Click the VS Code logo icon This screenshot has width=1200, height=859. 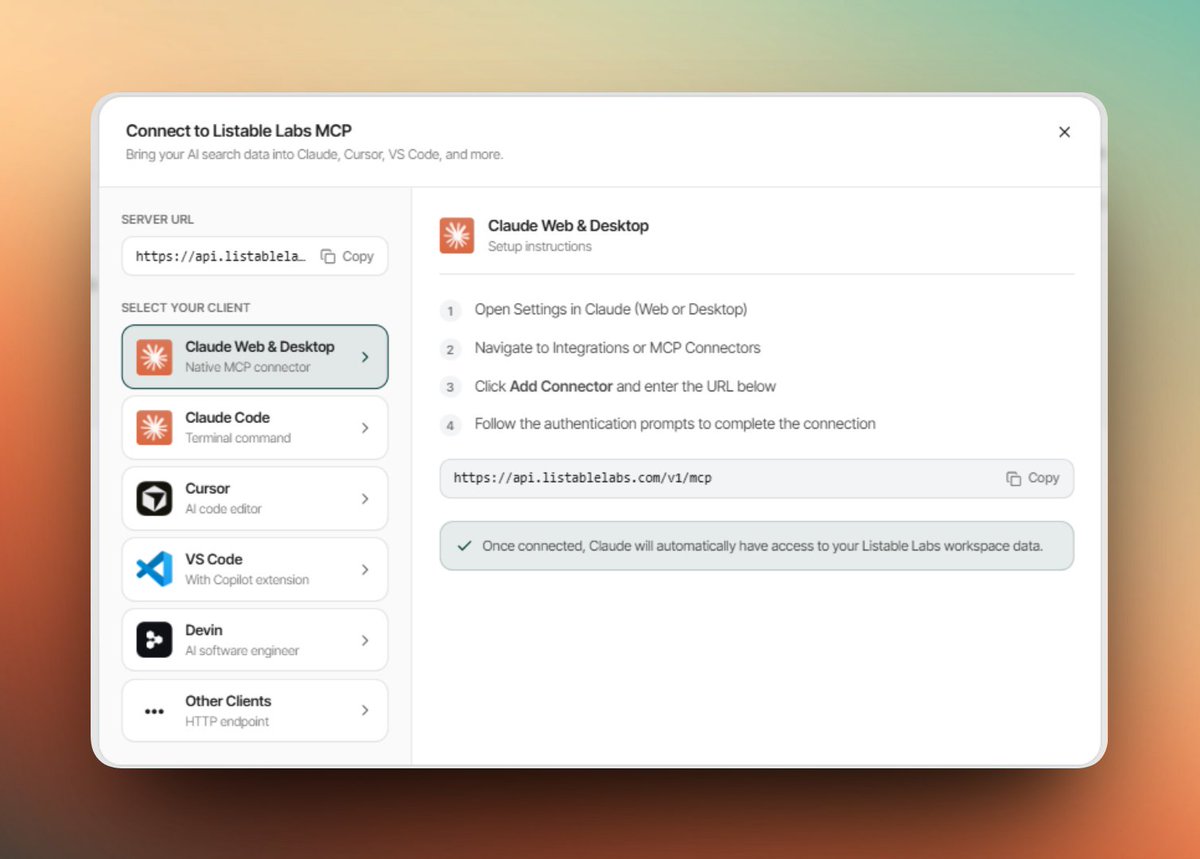tap(154, 569)
